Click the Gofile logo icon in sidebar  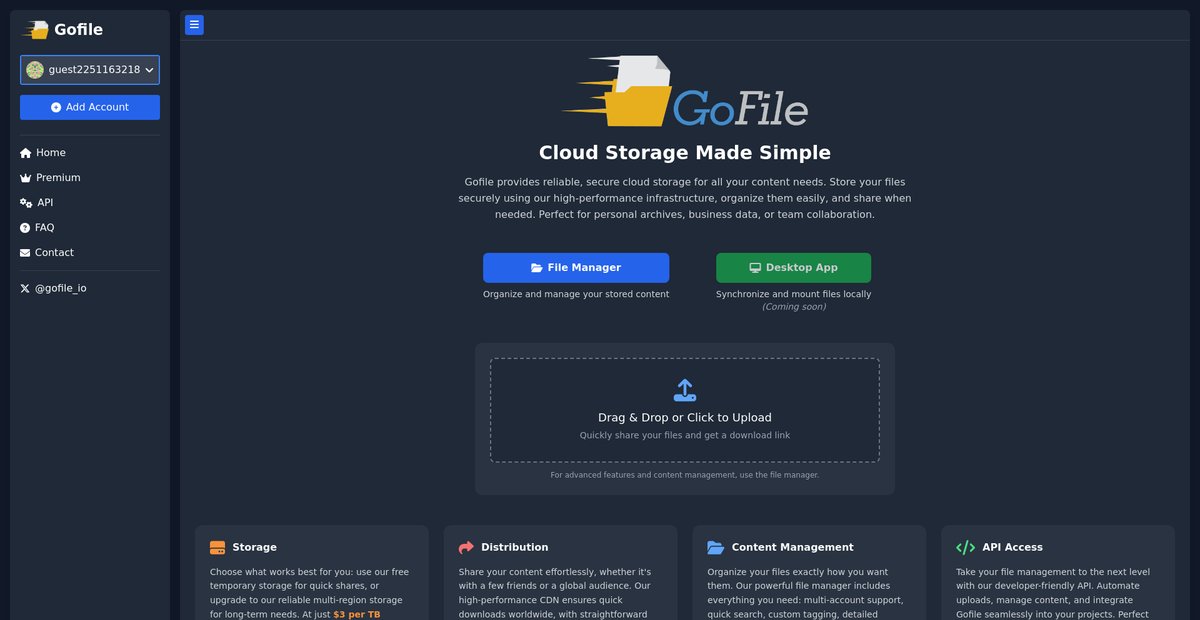pos(36,30)
